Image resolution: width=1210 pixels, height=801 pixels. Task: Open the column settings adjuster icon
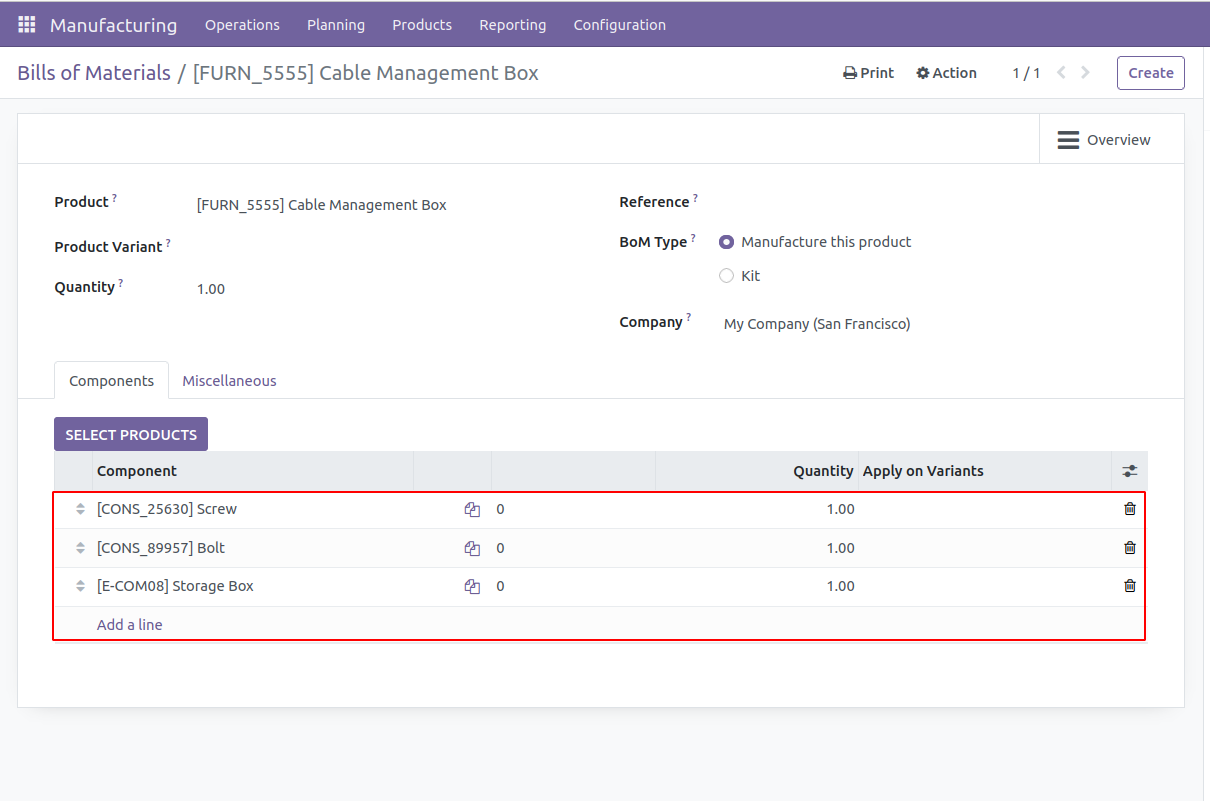tap(1129, 471)
